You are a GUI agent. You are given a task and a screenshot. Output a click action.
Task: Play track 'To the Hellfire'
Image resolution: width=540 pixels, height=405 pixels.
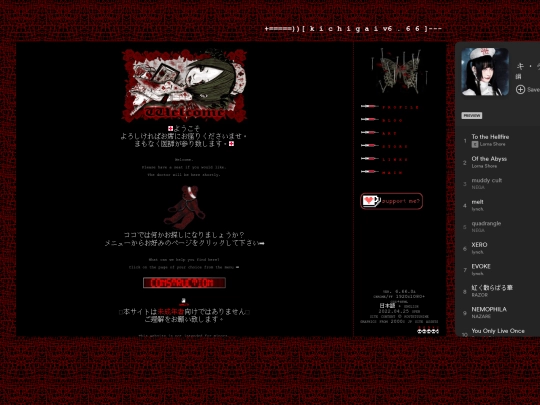pos(490,137)
